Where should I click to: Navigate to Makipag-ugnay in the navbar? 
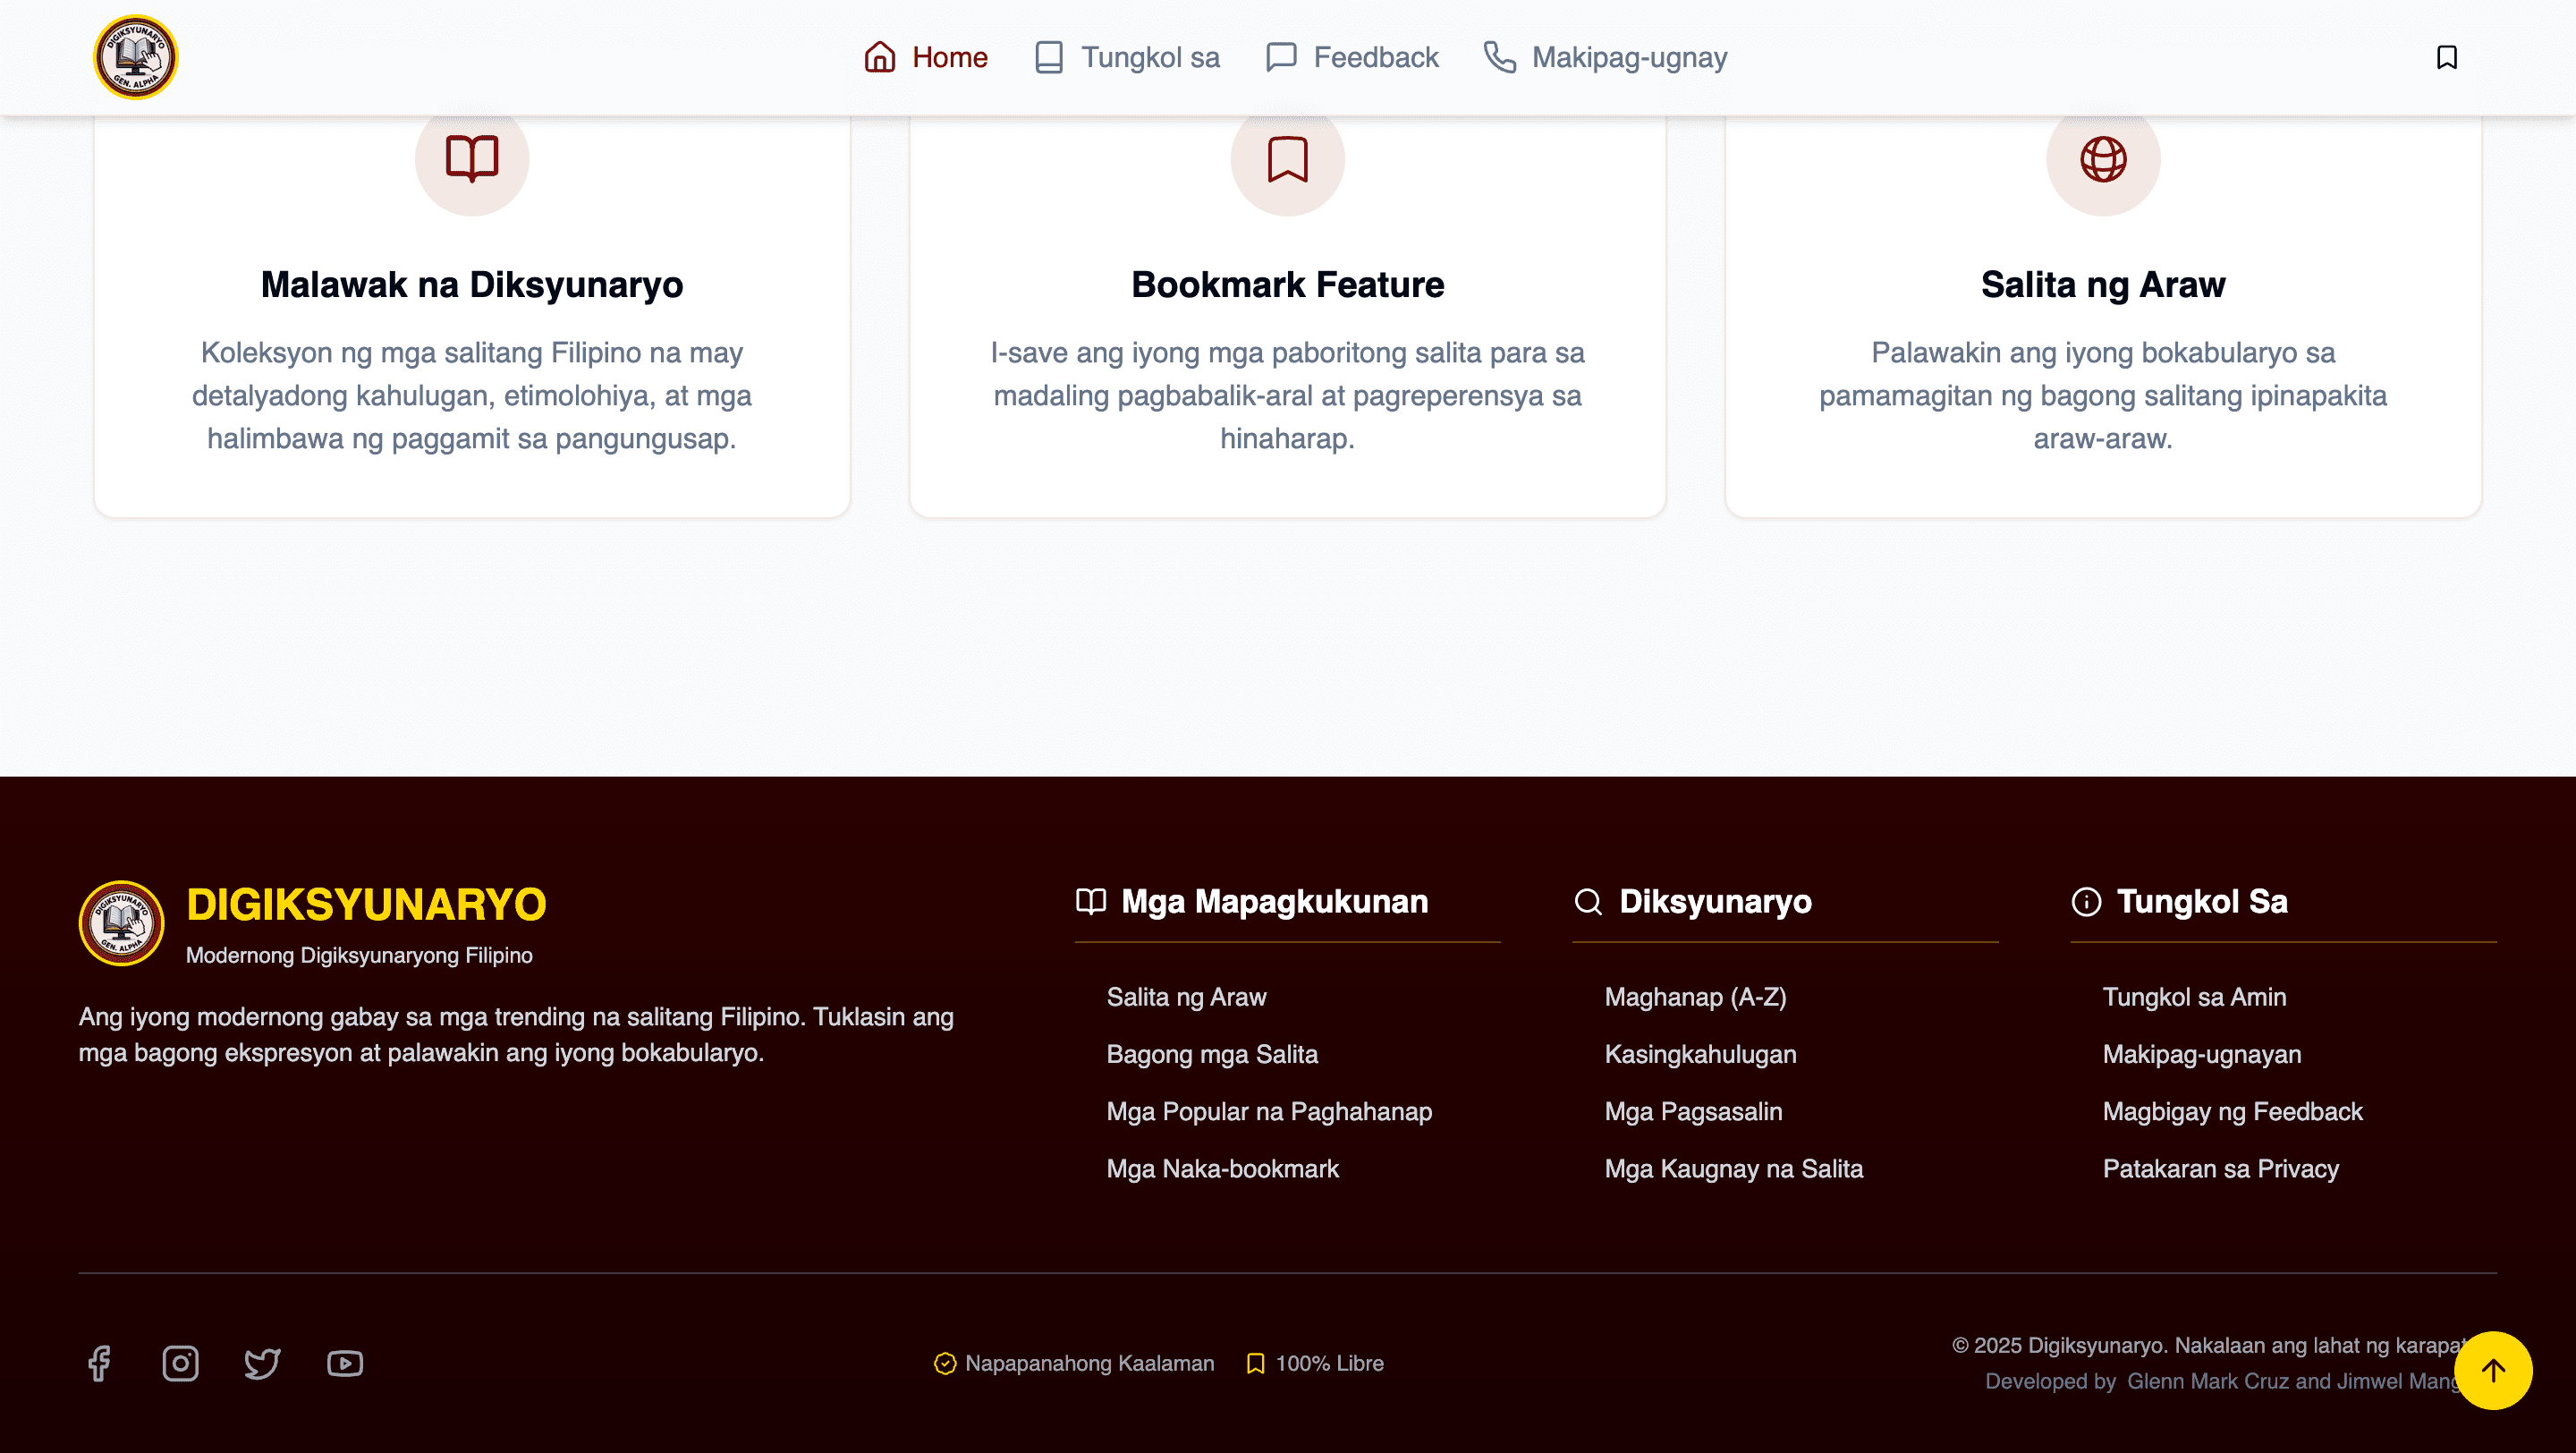(1603, 57)
